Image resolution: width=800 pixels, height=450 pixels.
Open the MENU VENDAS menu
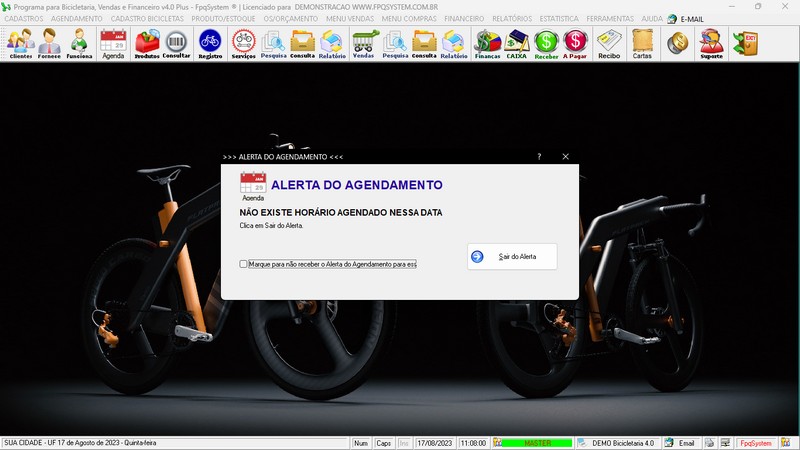pos(350,18)
